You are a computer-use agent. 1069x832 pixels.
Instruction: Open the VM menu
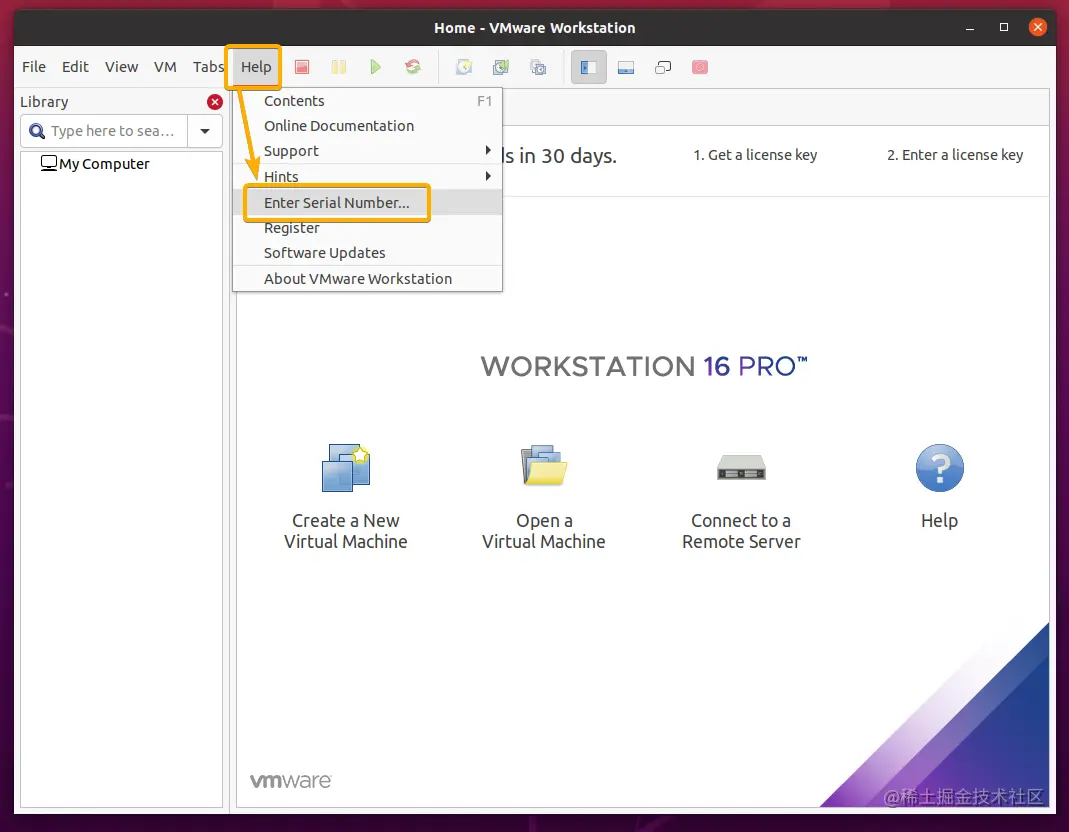point(165,67)
